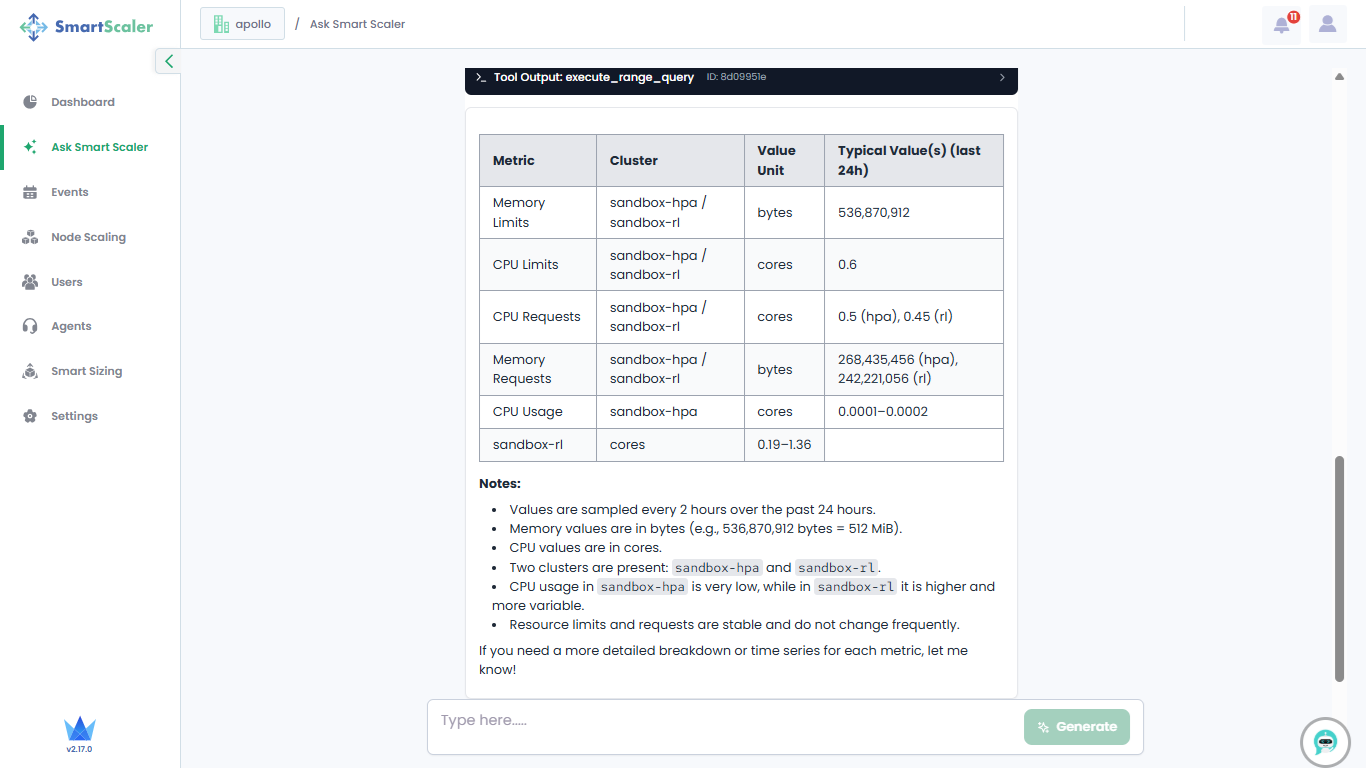Click the Settings gear icon
The width and height of the screenshot is (1366, 768).
(x=30, y=416)
